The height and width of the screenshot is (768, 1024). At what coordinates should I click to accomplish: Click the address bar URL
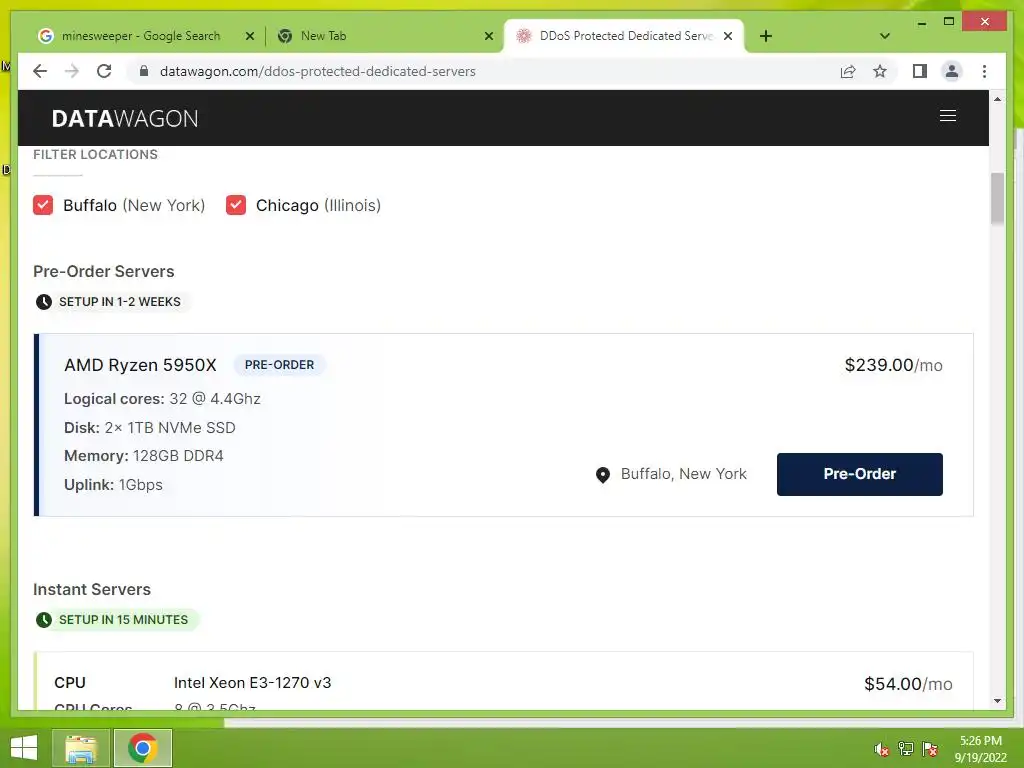click(x=317, y=71)
